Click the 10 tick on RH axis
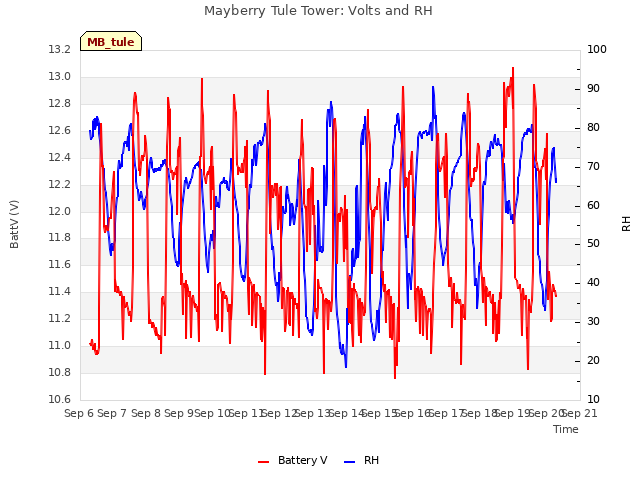The height and width of the screenshot is (480, 640). pos(593,399)
